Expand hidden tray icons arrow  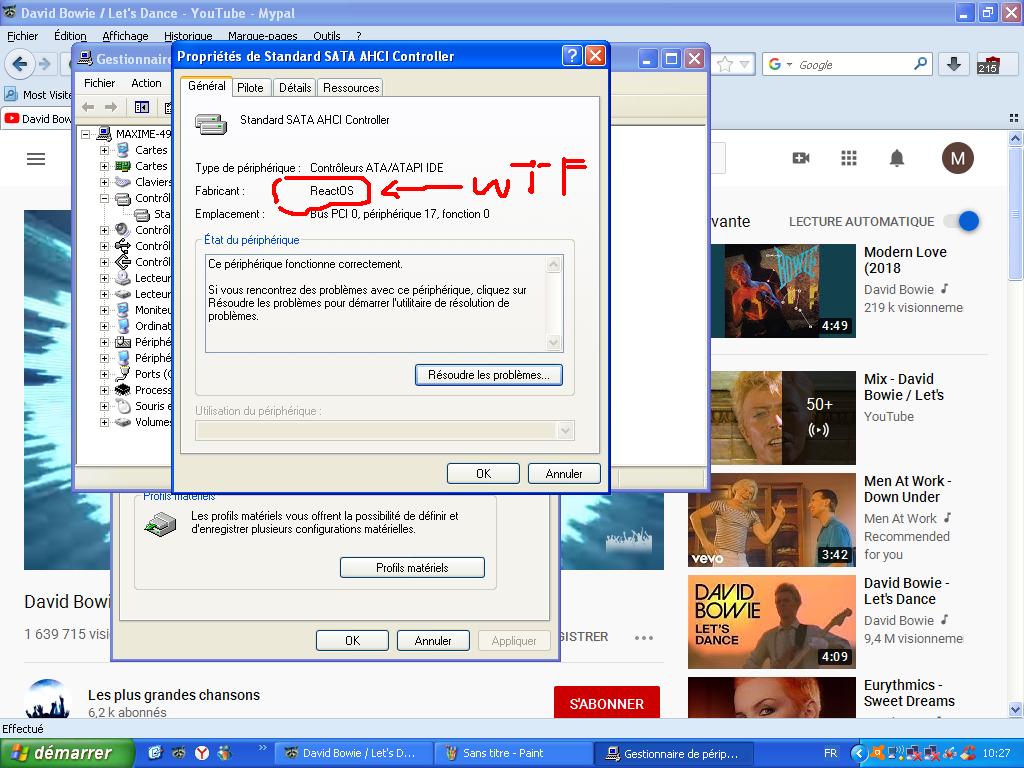[859, 753]
